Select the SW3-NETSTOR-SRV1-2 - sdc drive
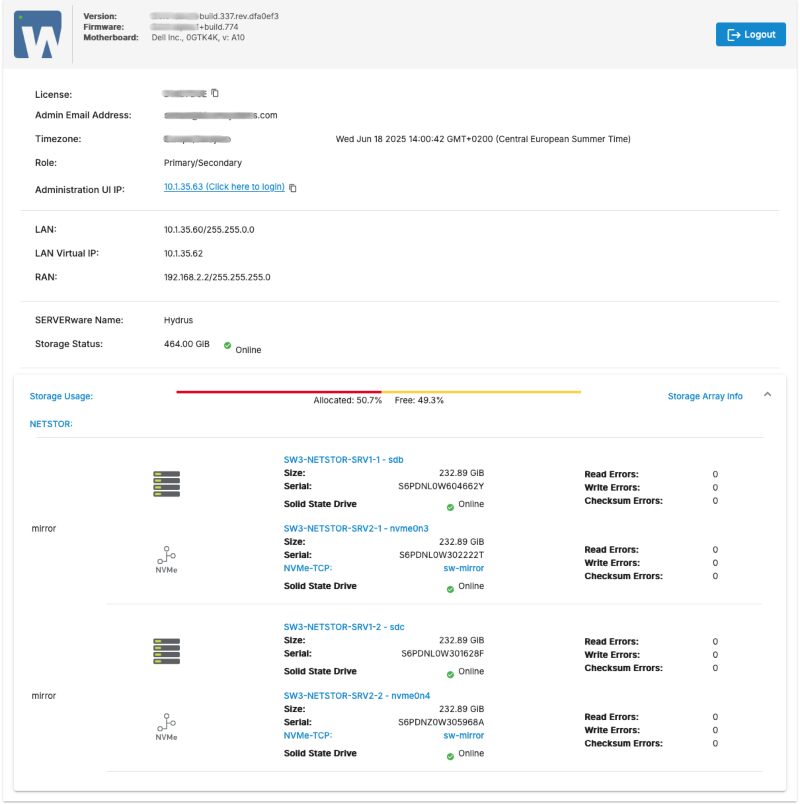 coord(343,627)
